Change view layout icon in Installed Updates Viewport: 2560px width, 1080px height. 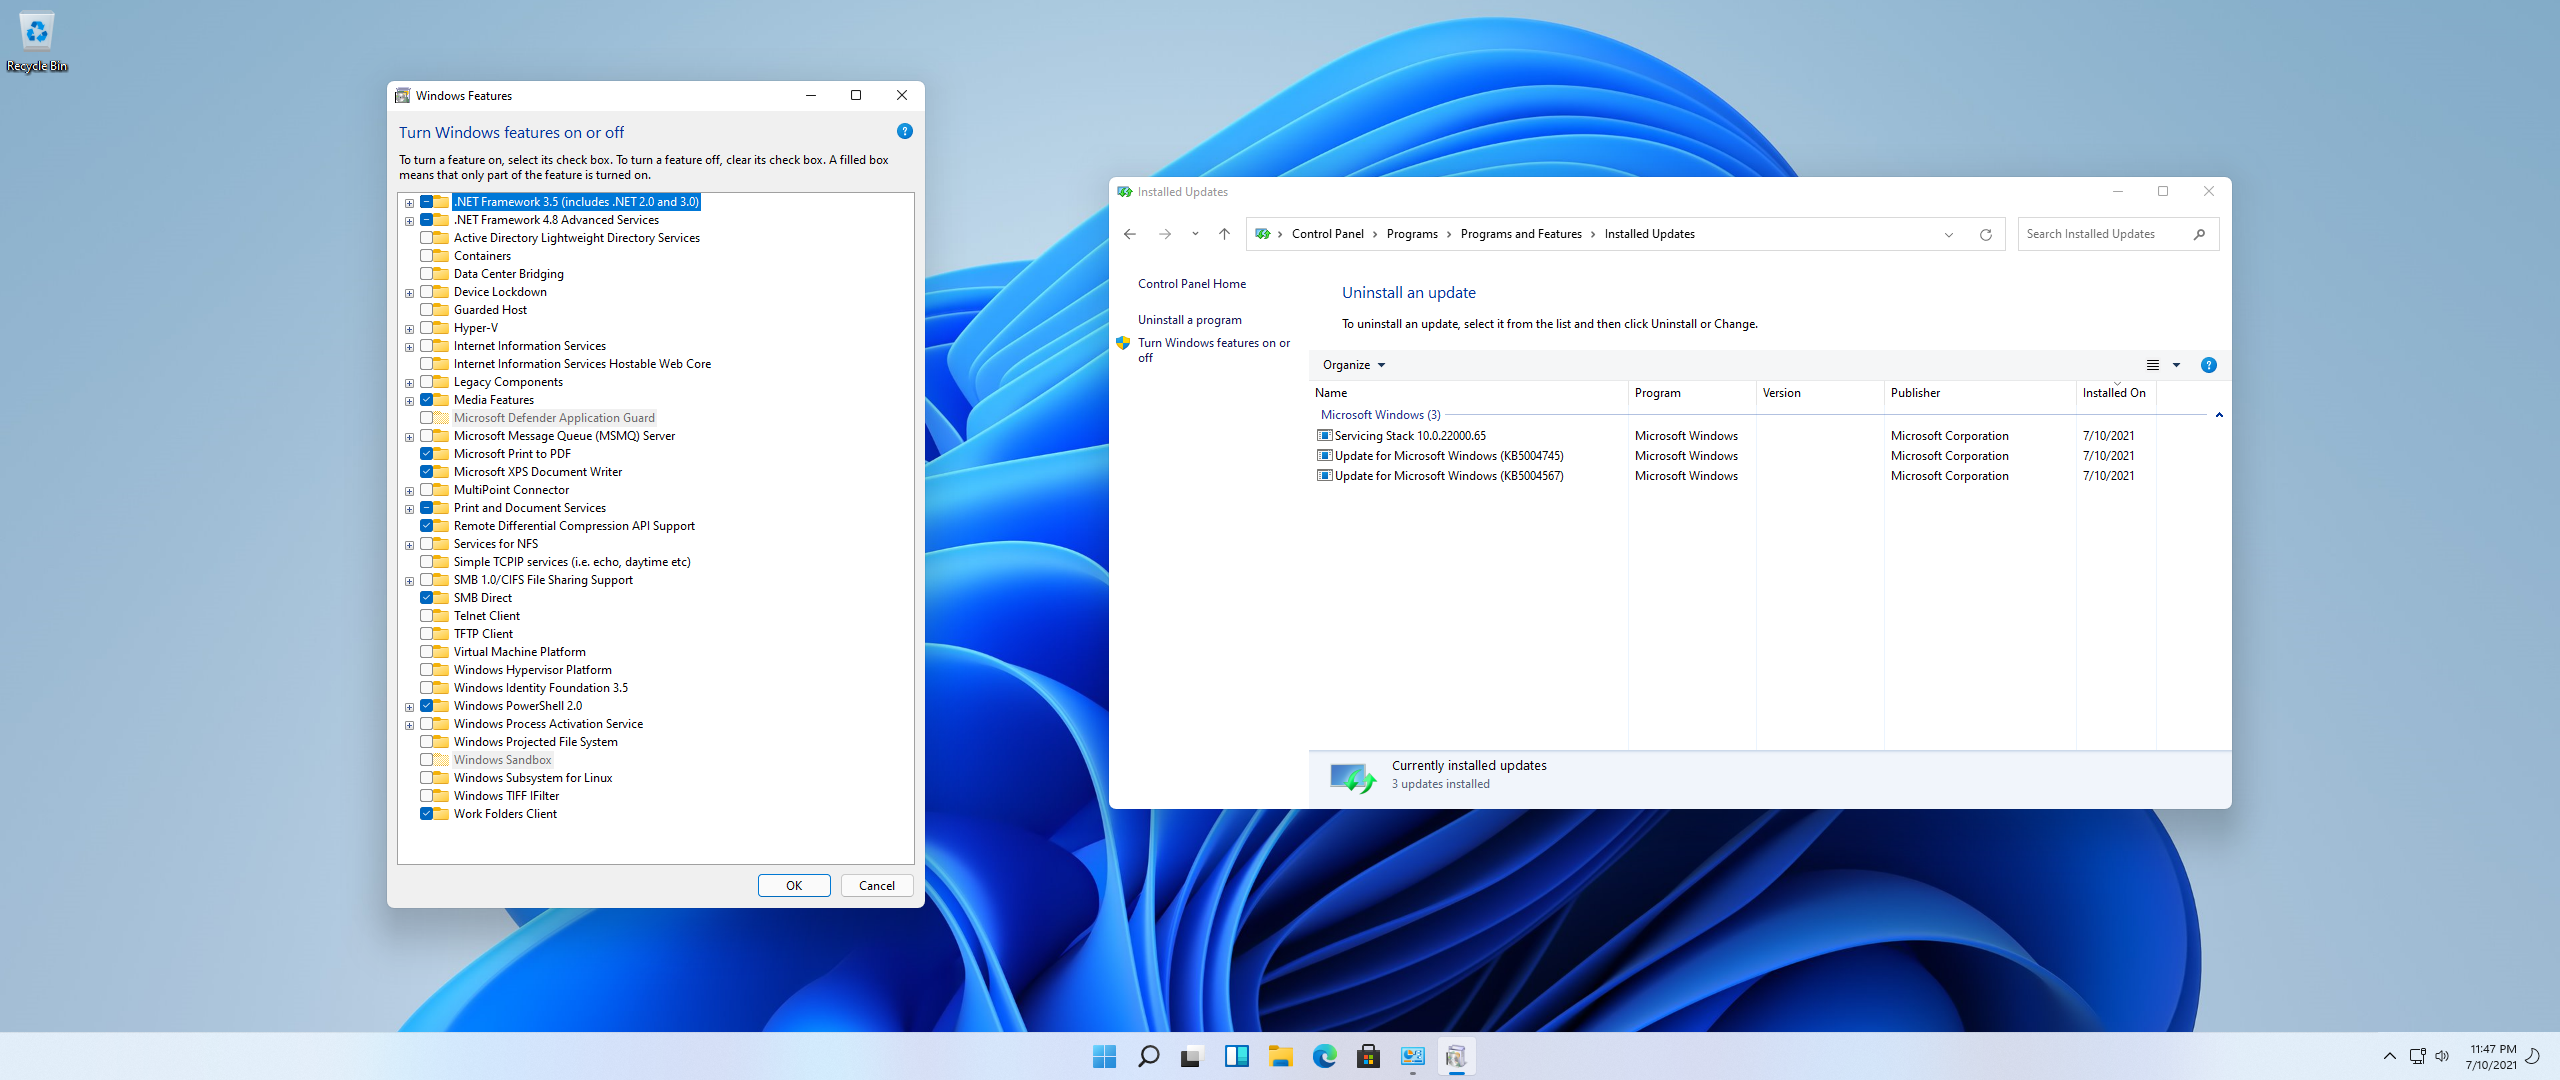(2153, 365)
